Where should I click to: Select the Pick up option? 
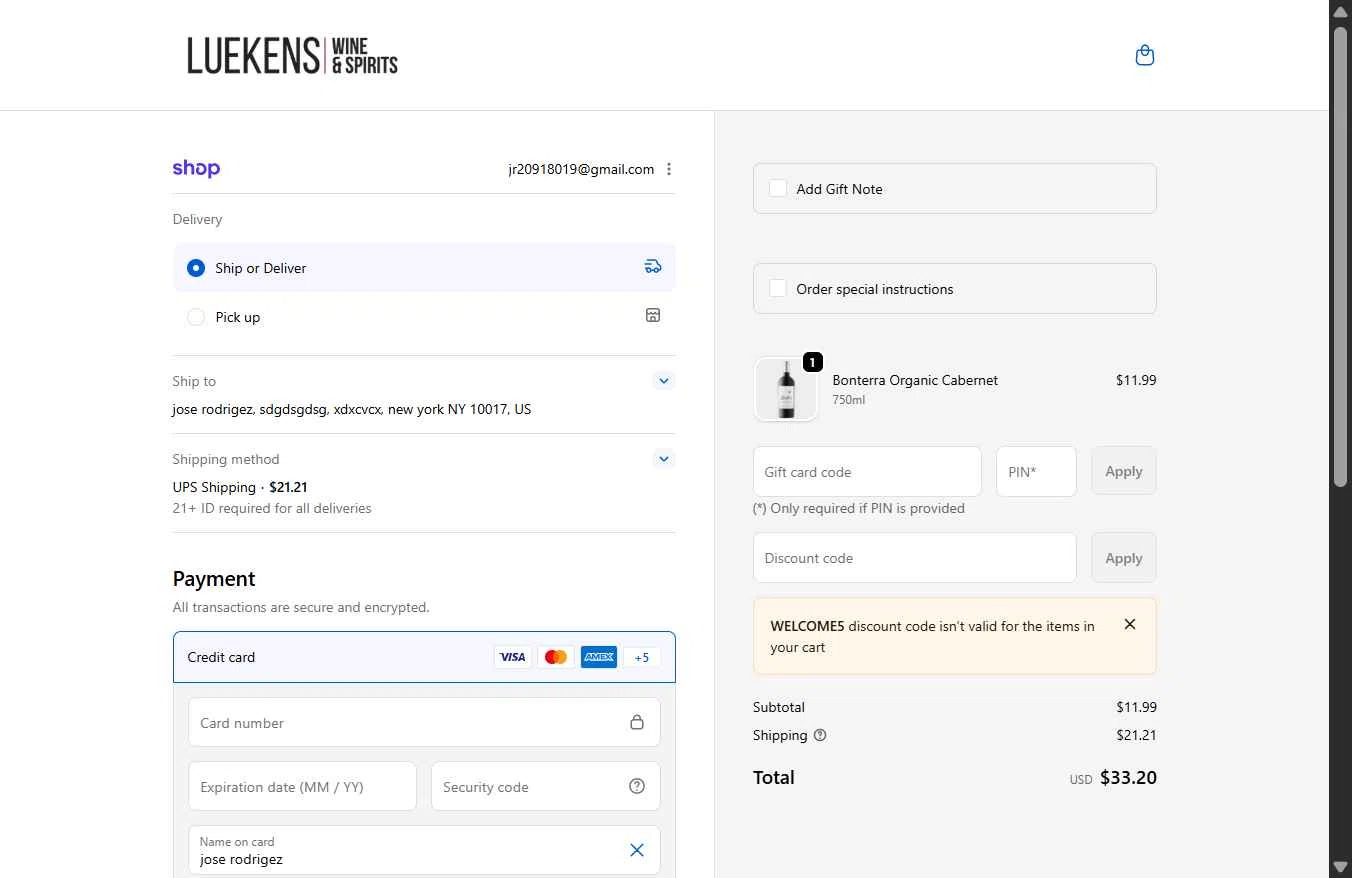point(424,317)
